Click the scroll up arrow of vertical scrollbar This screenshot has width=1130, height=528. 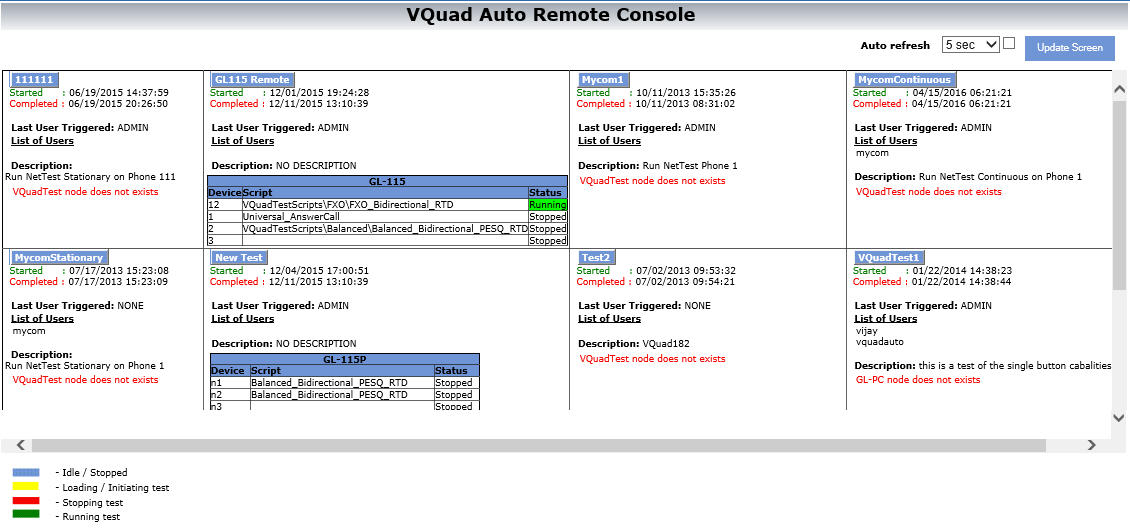coord(1119,90)
